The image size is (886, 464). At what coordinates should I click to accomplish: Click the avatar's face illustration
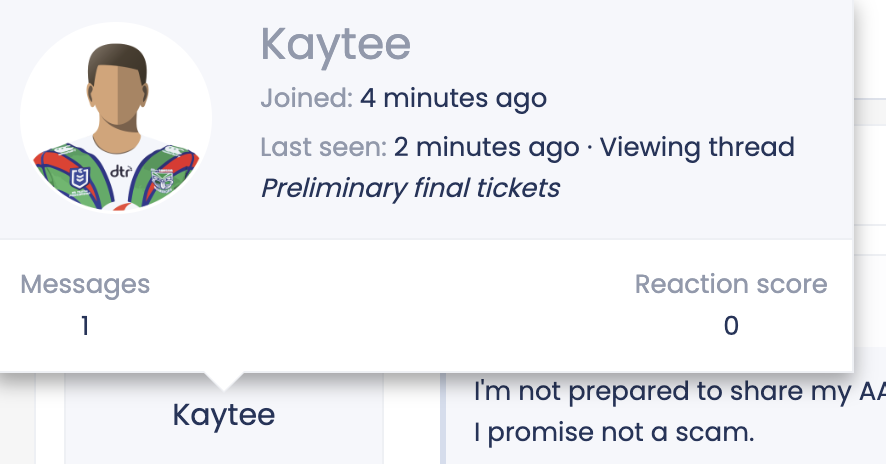pyautogui.click(x=118, y=93)
